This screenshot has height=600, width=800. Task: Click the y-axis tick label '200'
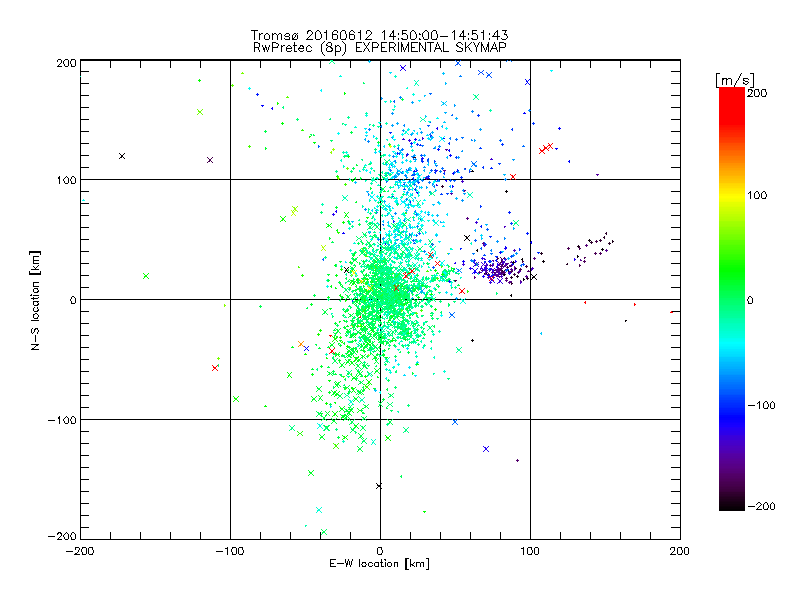(66, 63)
